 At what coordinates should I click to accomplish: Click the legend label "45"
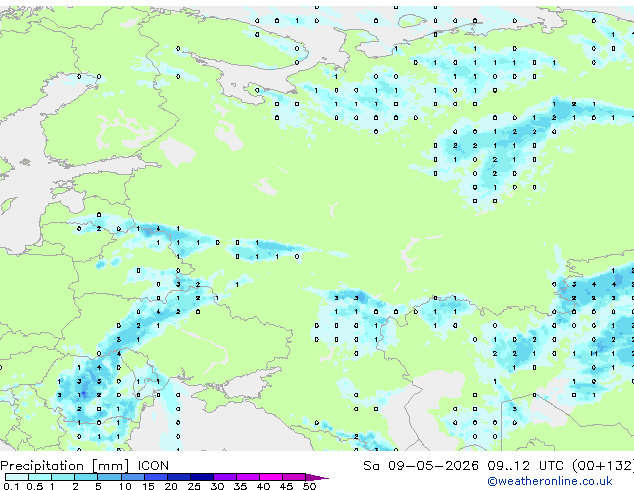(x=286, y=486)
